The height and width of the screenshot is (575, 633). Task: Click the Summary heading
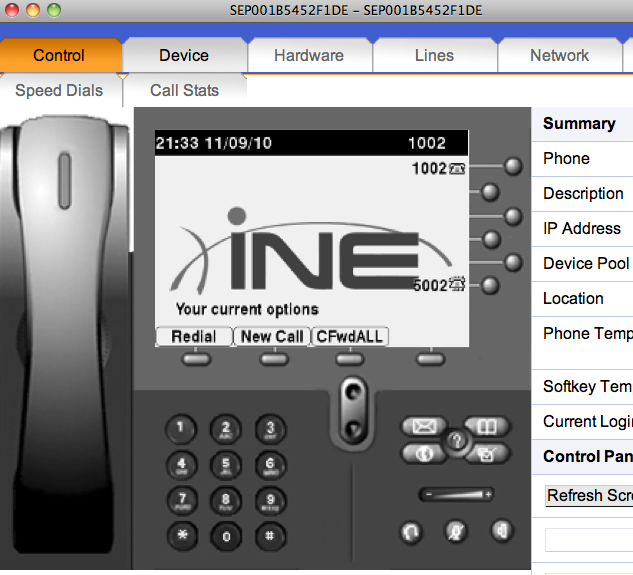tap(579, 124)
